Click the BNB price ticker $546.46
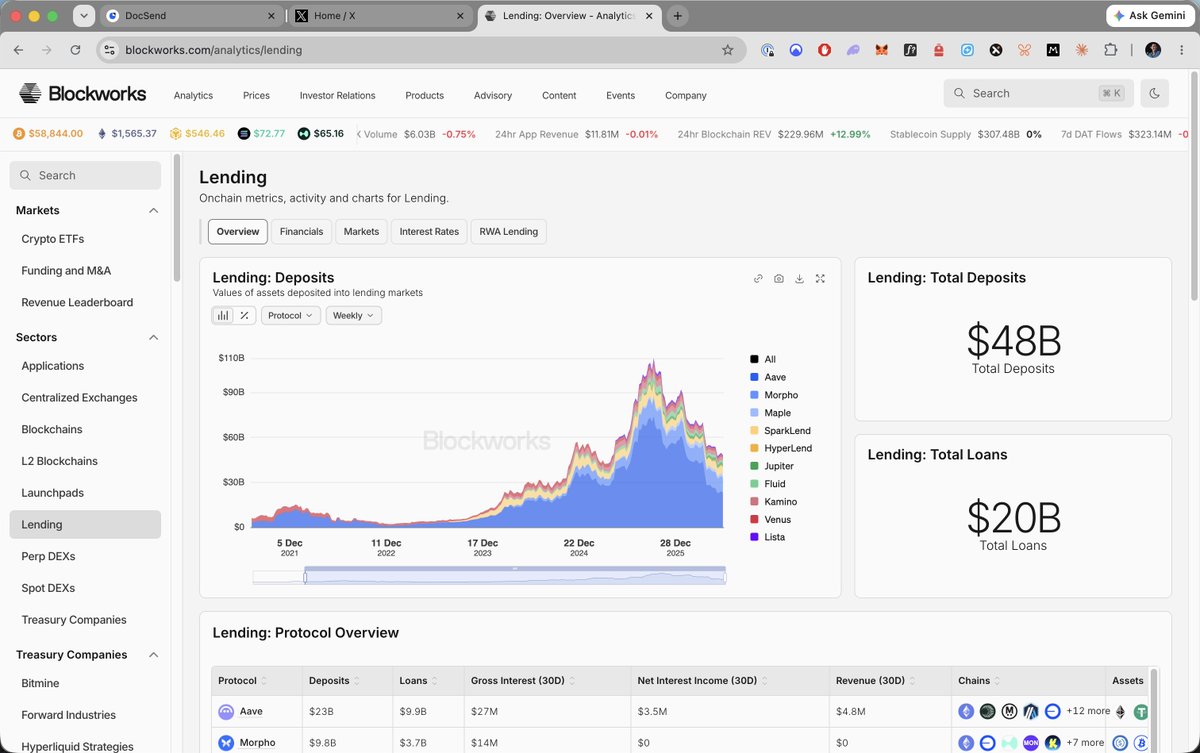This screenshot has width=1200, height=753. pos(197,133)
